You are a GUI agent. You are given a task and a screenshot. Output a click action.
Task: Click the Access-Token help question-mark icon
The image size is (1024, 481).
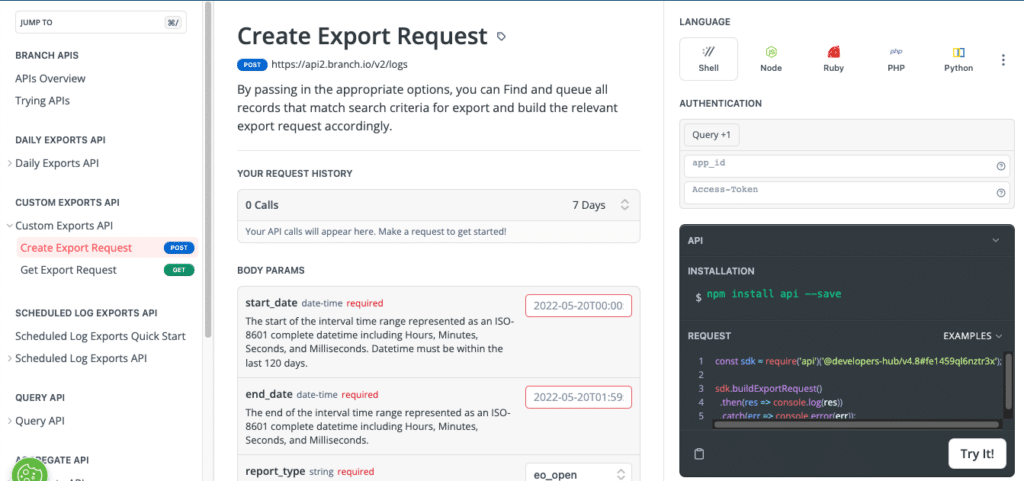pyautogui.click(x=1000, y=193)
